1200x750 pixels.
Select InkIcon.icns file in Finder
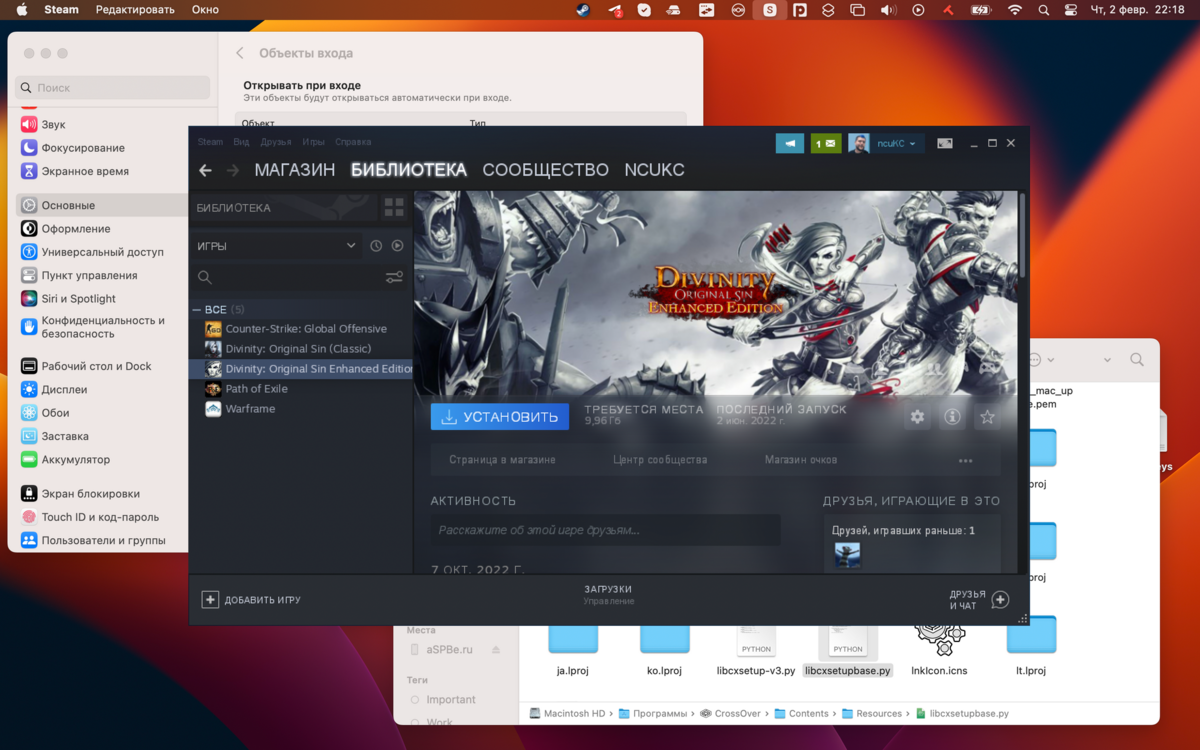click(939, 671)
